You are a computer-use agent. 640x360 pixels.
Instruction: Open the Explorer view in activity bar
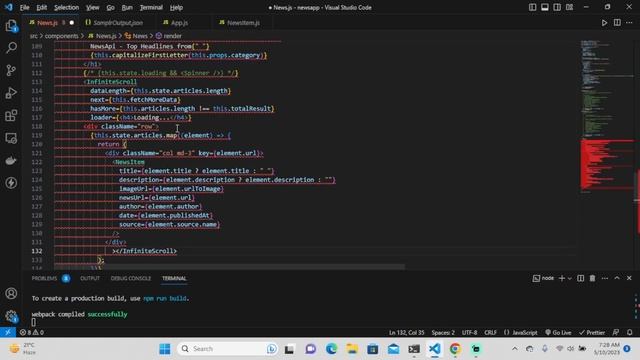tap(11, 26)
